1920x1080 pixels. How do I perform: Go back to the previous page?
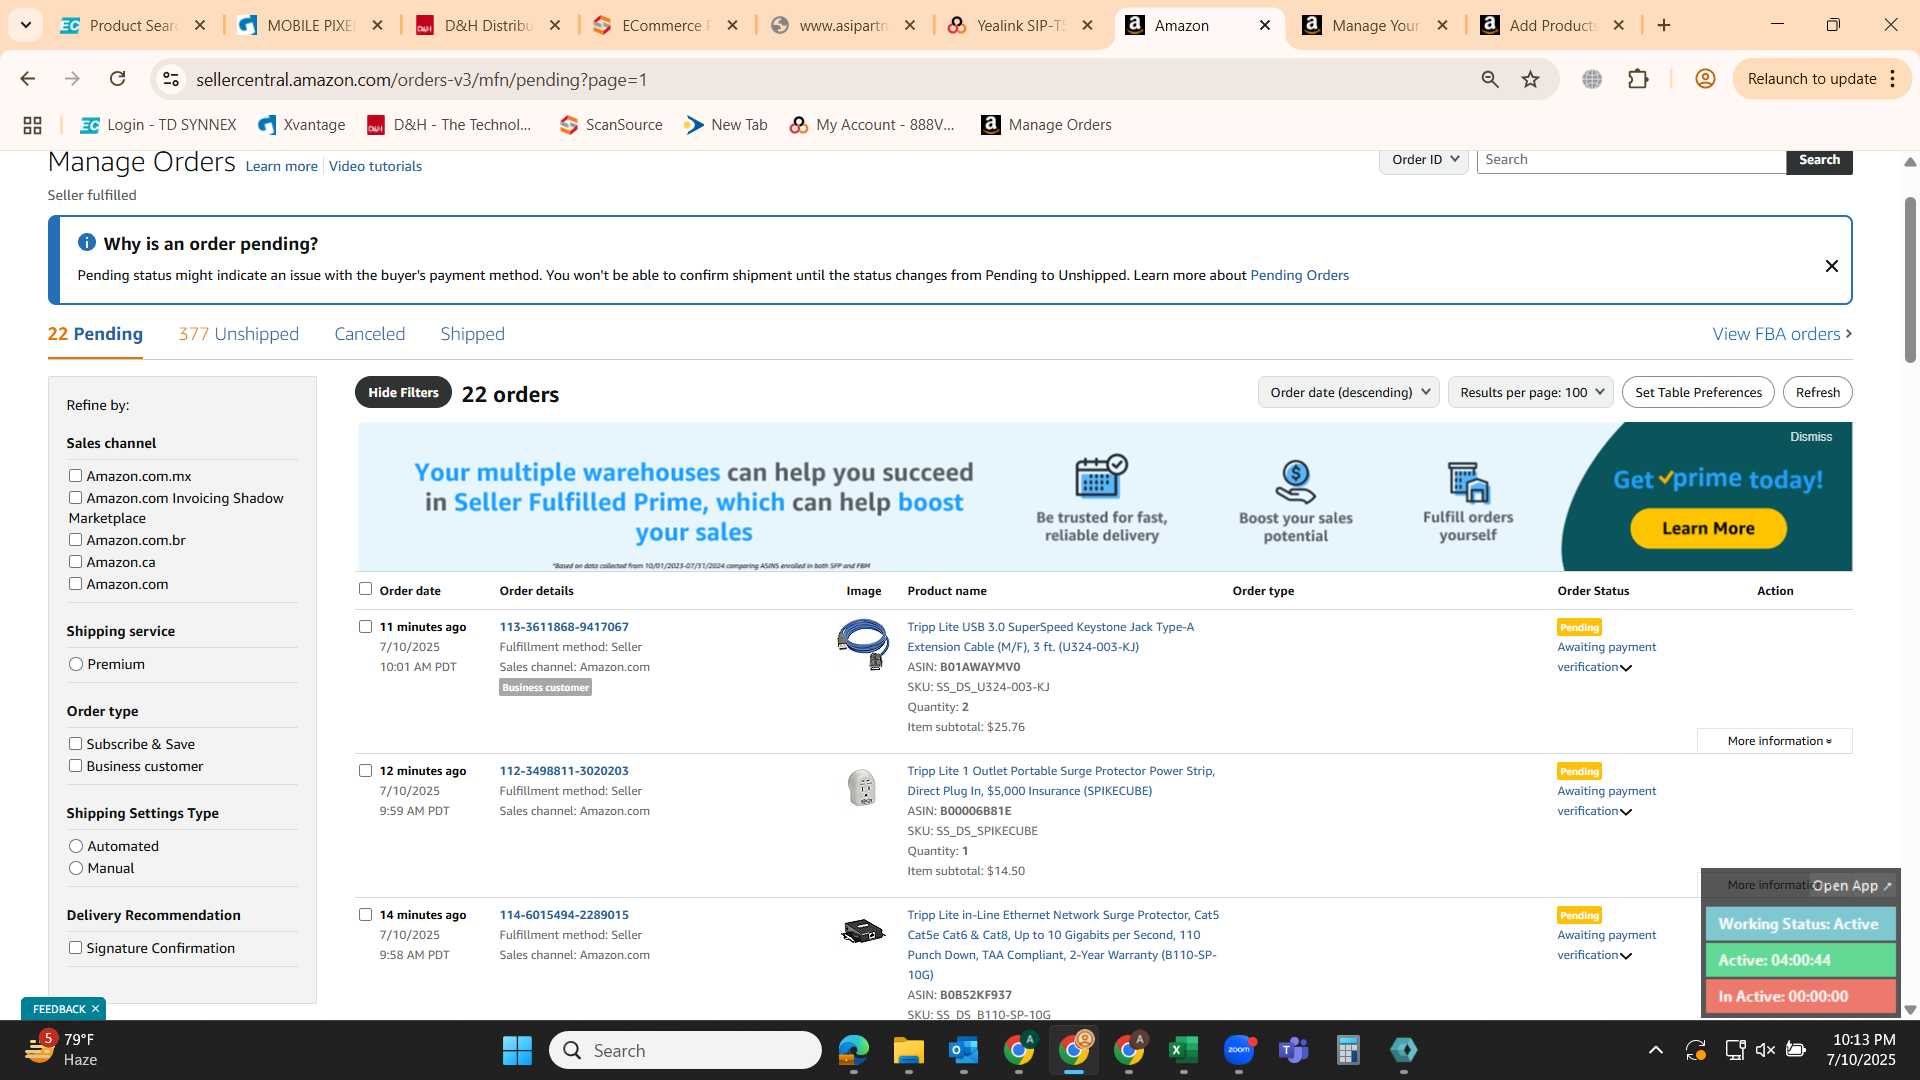tap(28, 79)
